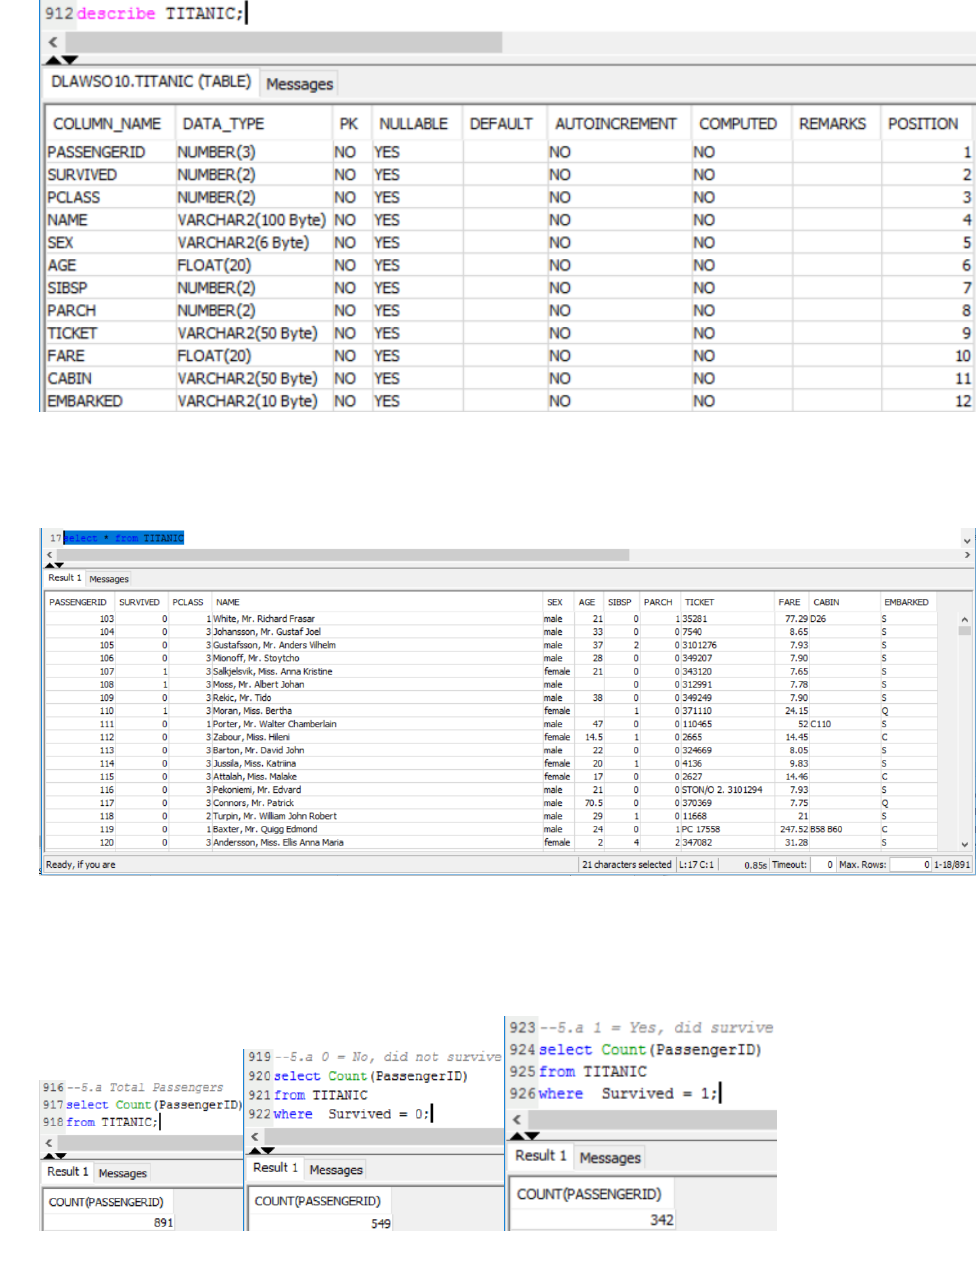Click the EMBARKED header in passenger results grid
The height and width of the screenshot is (1278, 978).
[906, 602]
